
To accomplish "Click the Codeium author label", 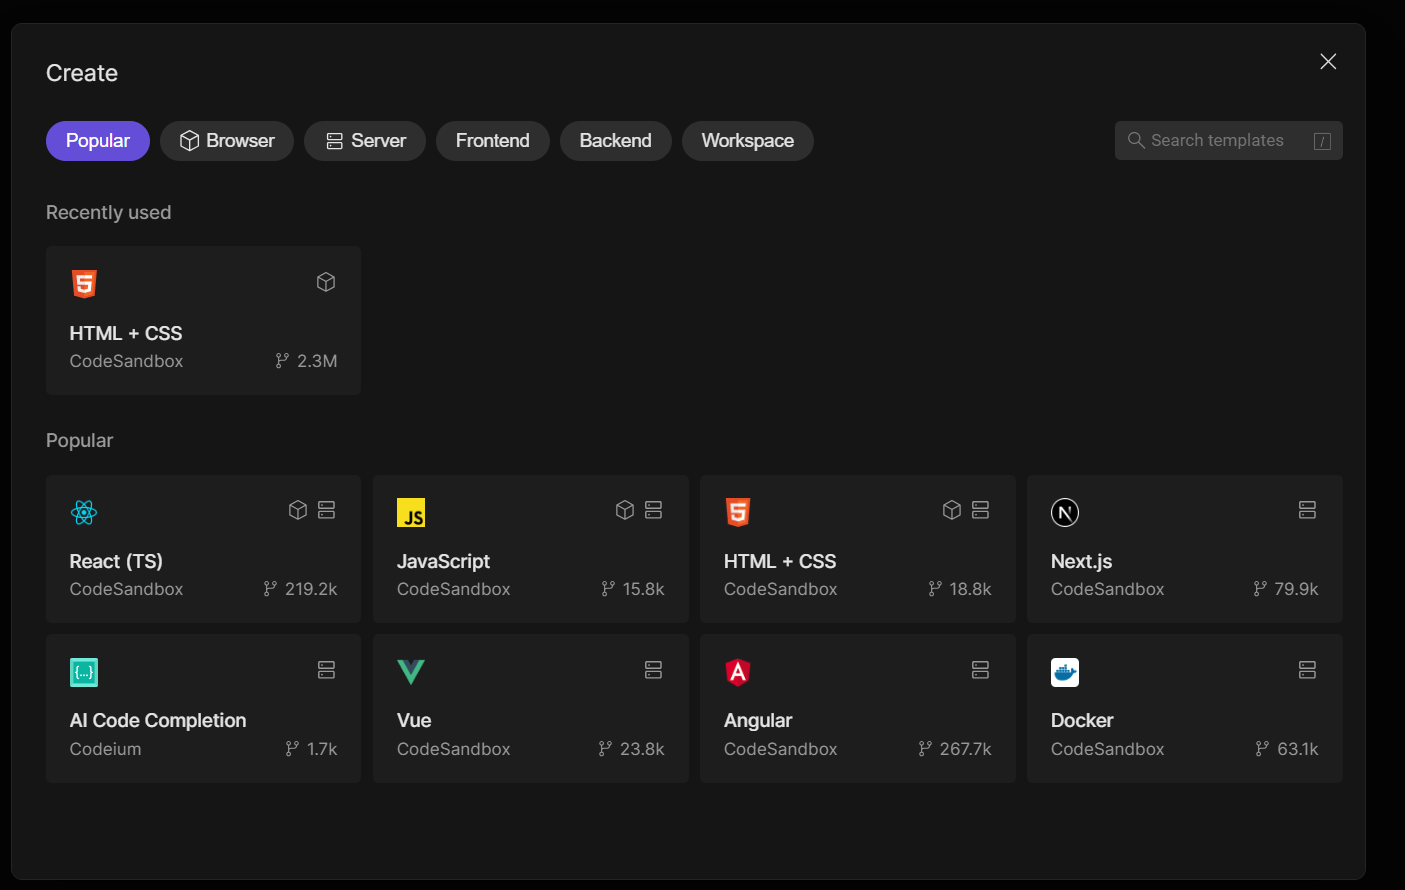I will 105,749.
